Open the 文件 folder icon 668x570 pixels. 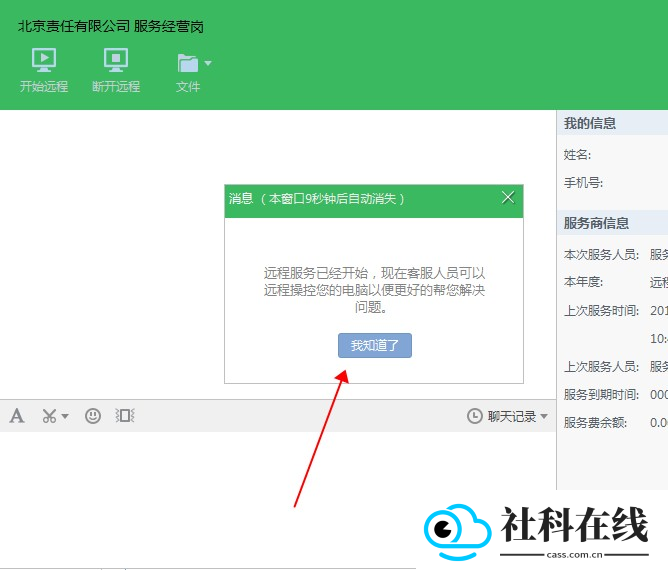pyautogui.click(x=187, y=63)
